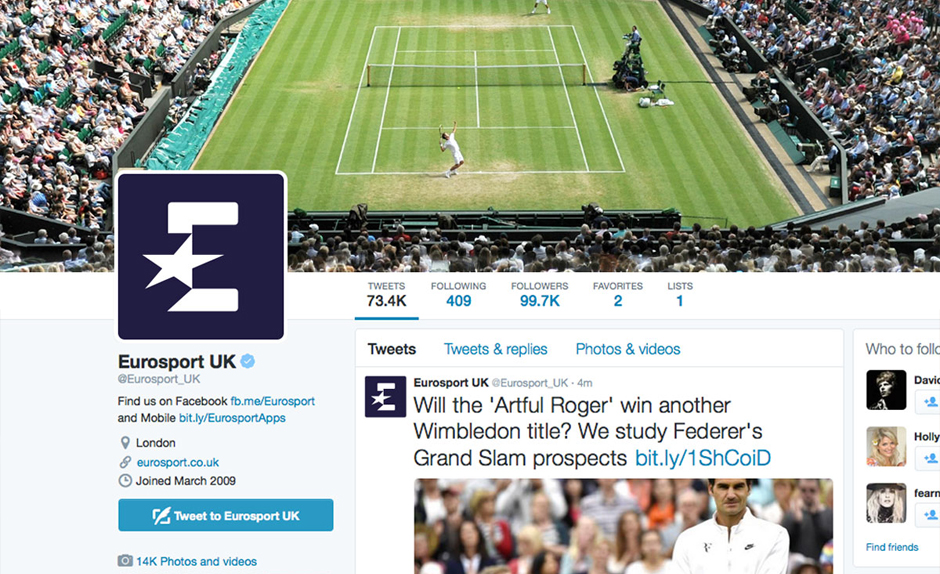Click the Find friends link

point(891,547)
